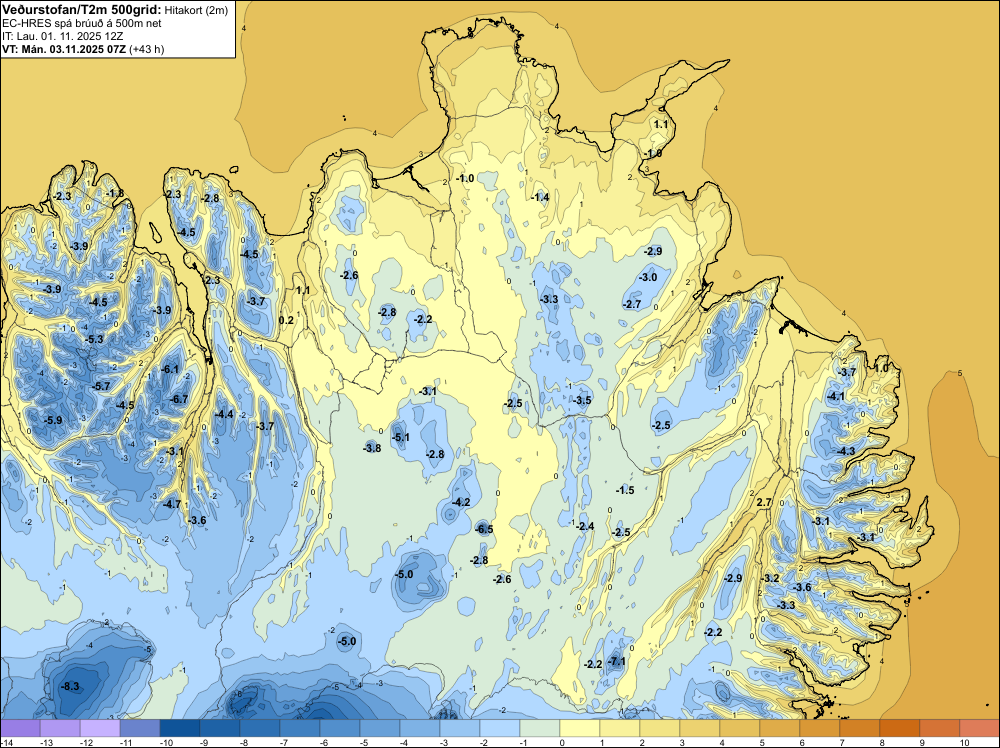Click the '-8.3' temperature value
Screen dimensions: 1000x748
70,686
